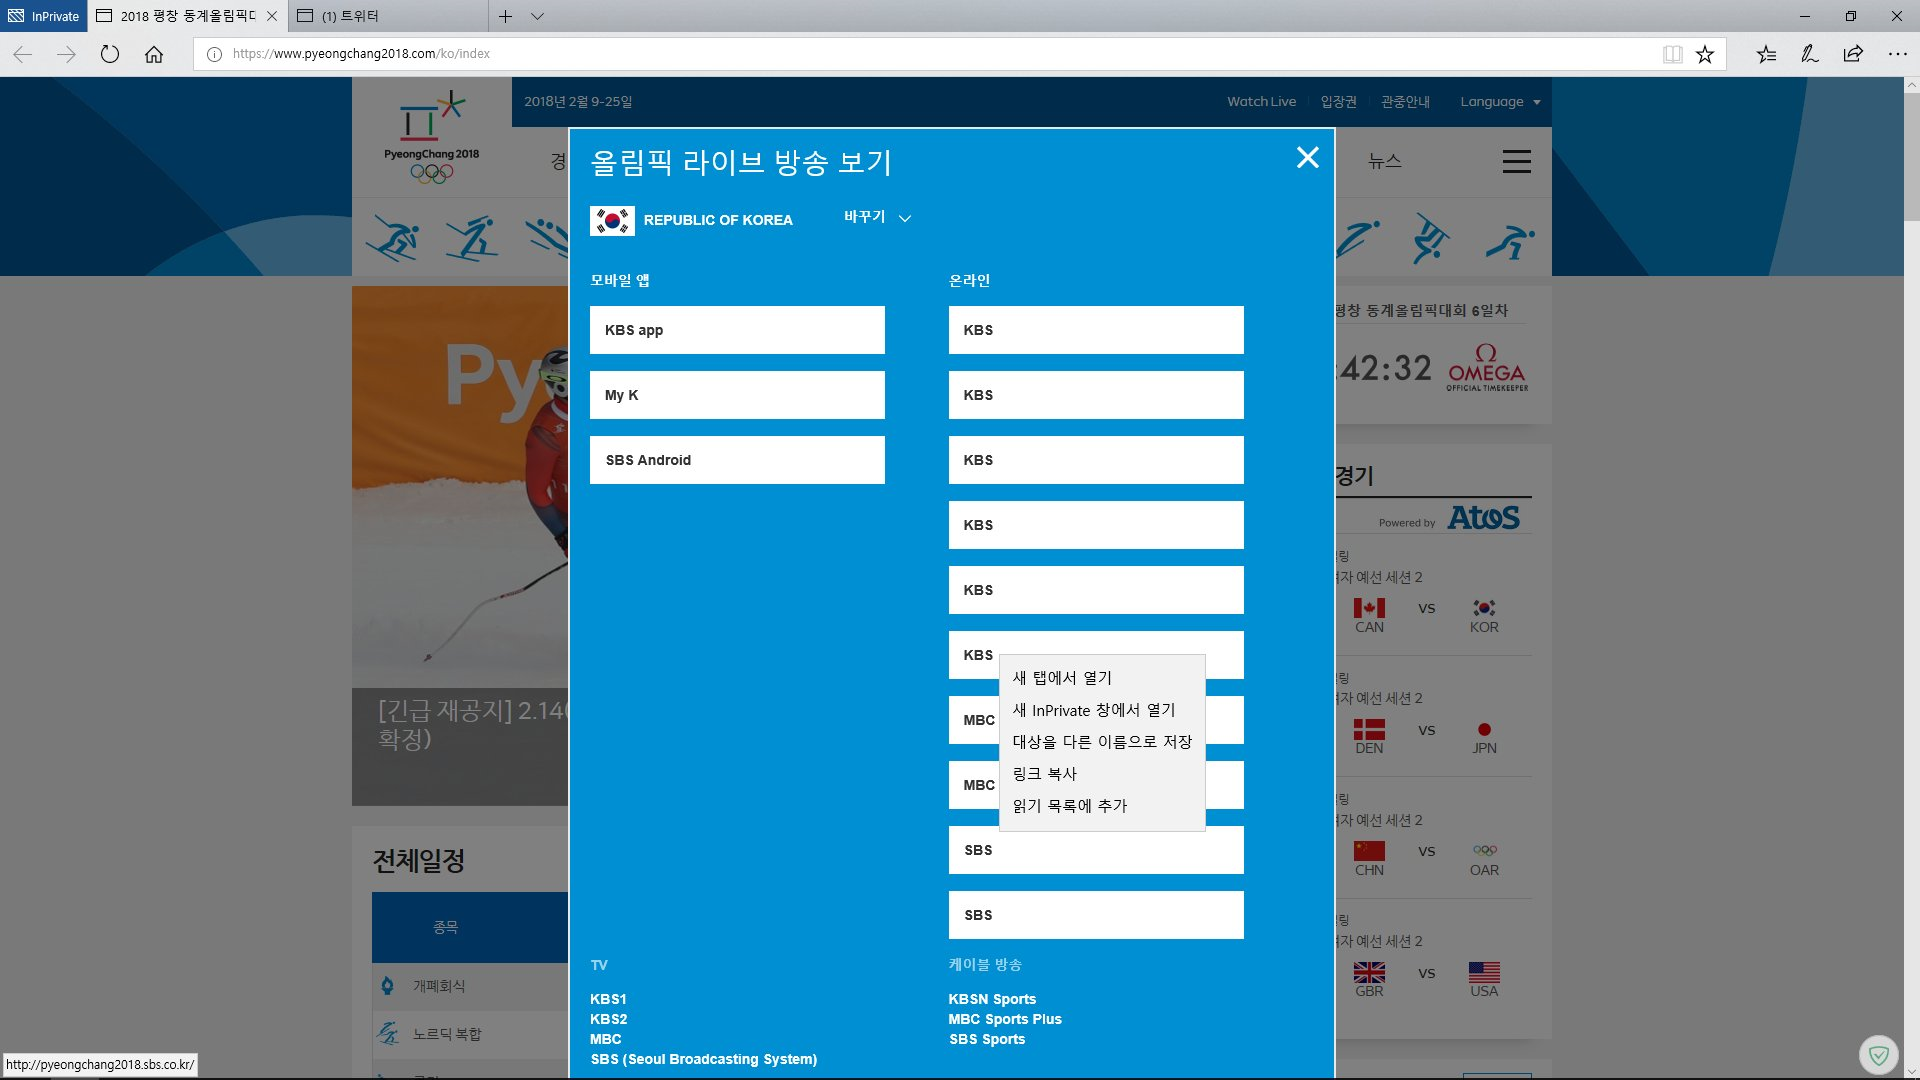Switch to the 트위터 tab
This screenshot has width=1920, height=1080.
(x=350, y=16)
